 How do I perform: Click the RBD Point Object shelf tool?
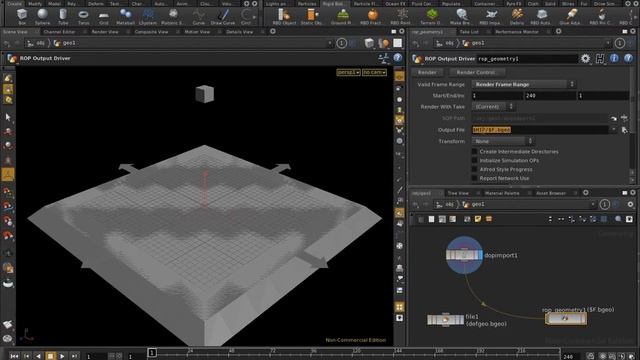click(401, 16)
